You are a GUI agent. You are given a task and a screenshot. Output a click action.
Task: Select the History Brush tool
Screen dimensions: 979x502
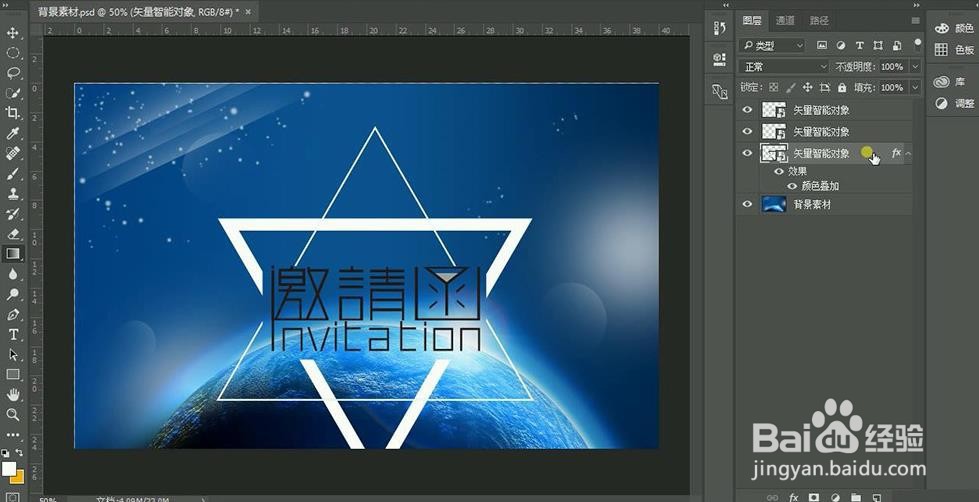(x=12, y=214)
